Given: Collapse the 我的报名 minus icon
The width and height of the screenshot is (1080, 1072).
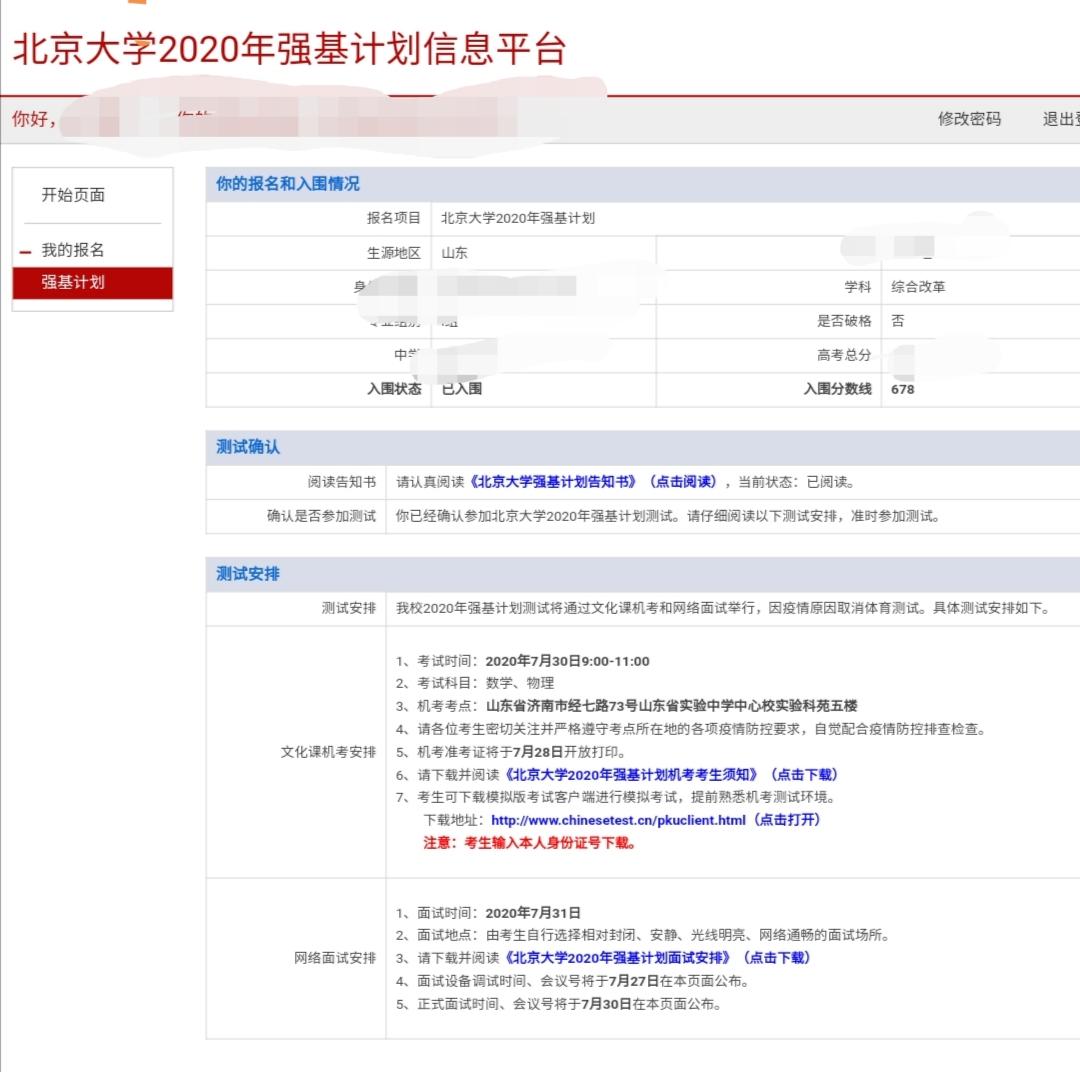Looking at the screenshot, I should click(25, 252).
